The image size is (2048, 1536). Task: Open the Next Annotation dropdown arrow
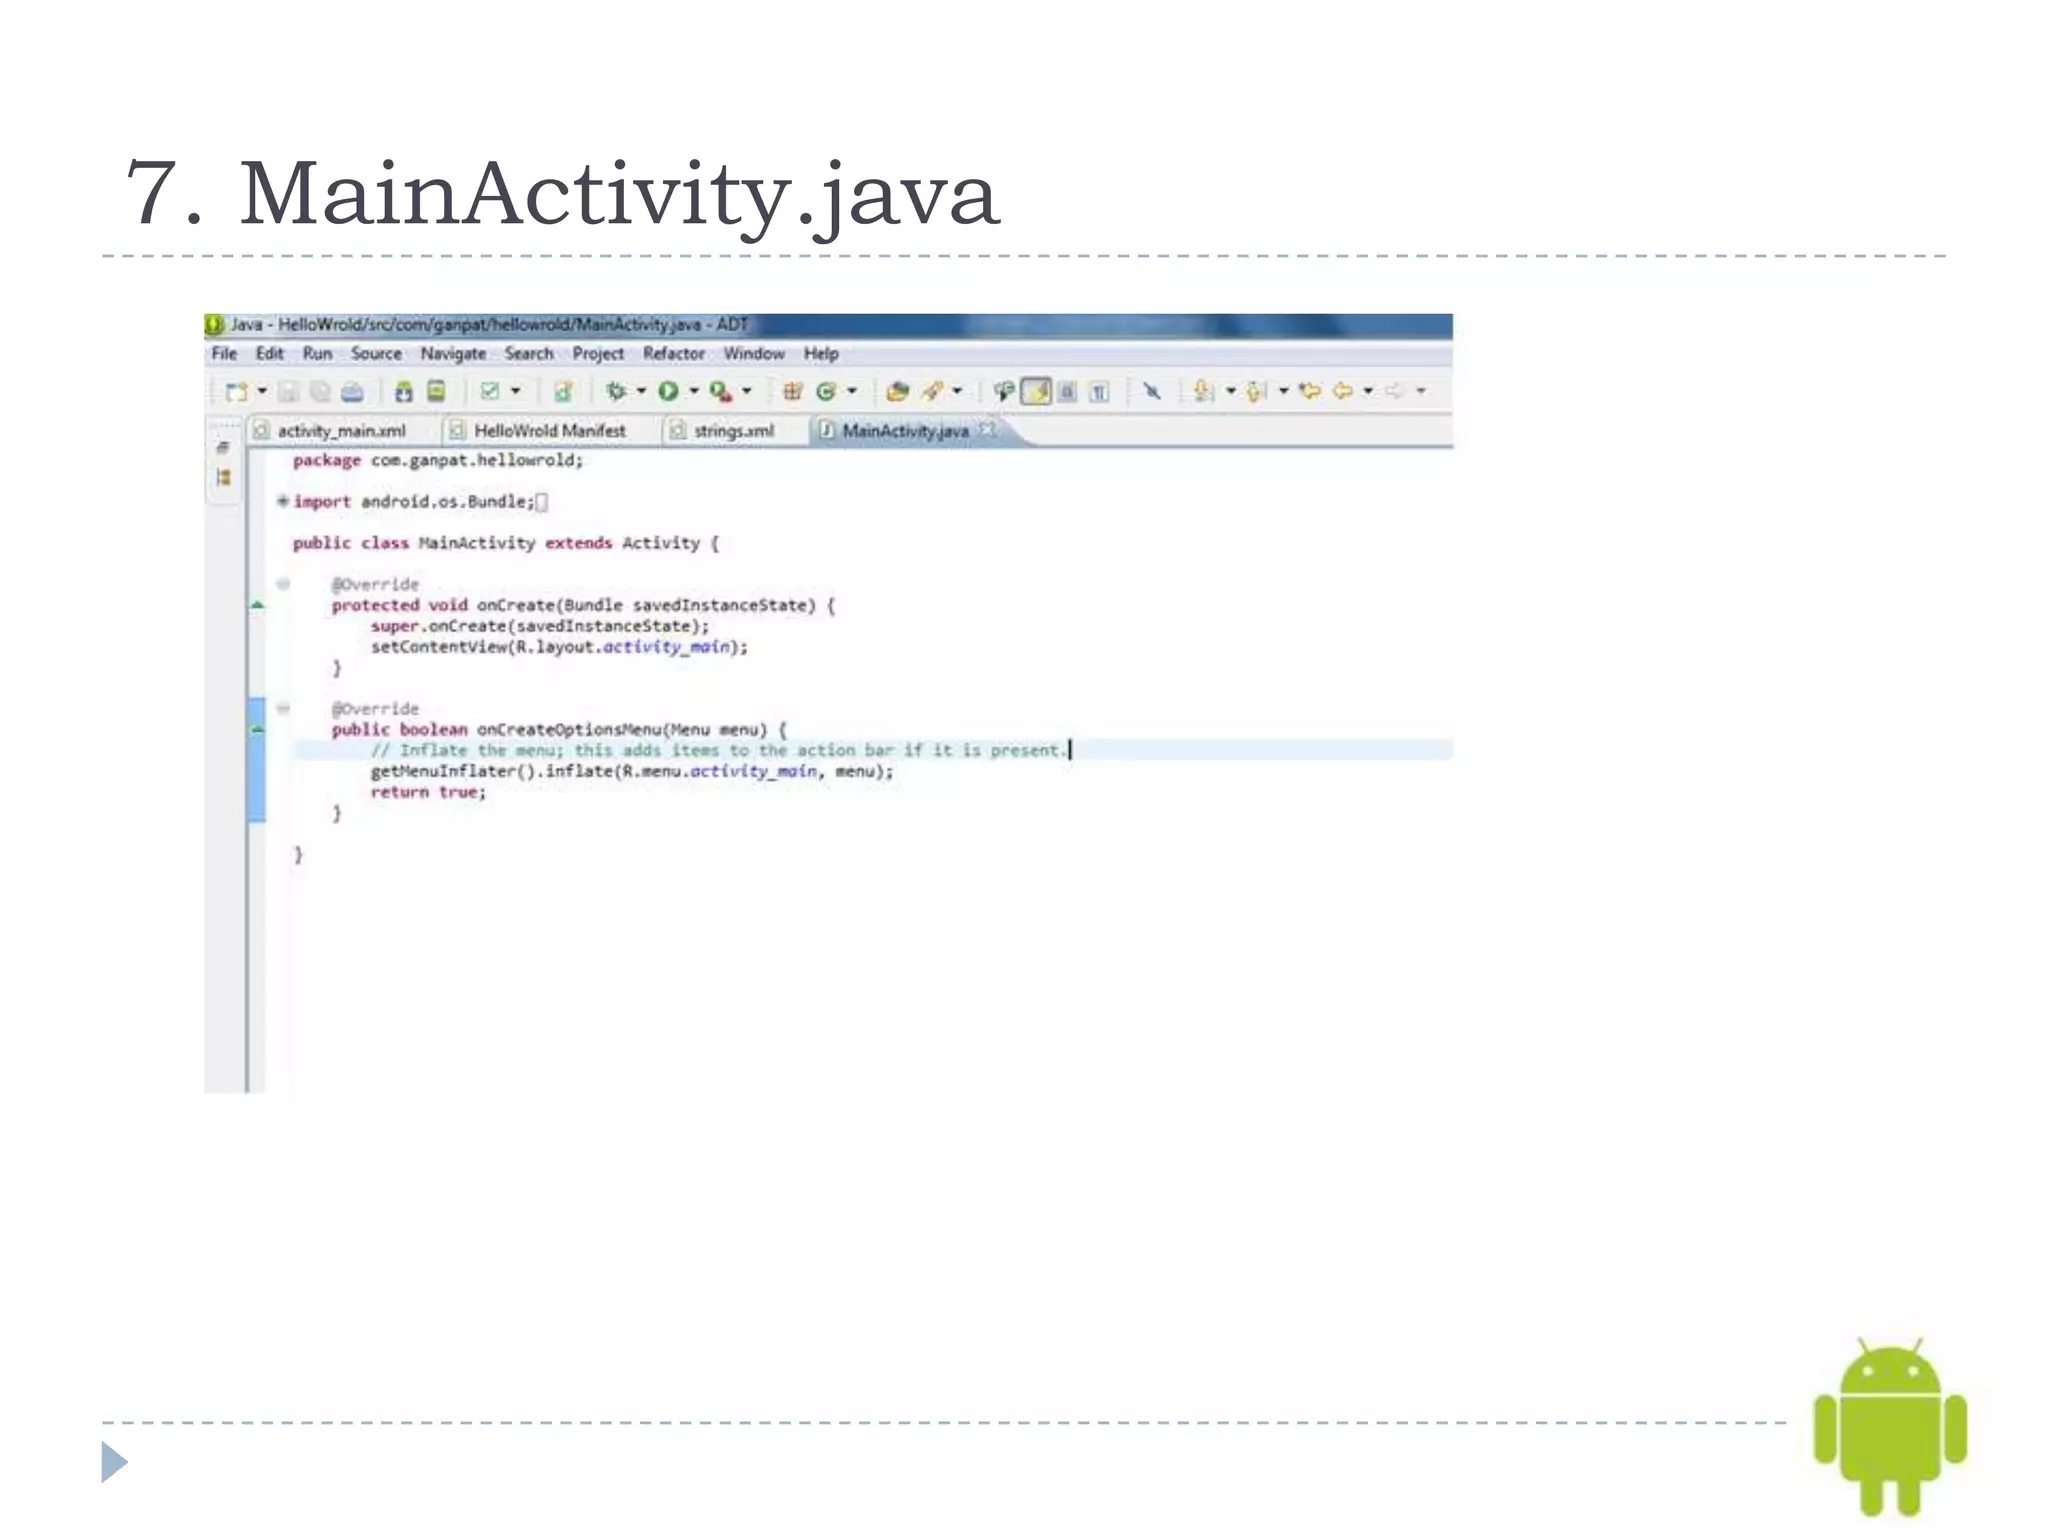coord(1231,390)
